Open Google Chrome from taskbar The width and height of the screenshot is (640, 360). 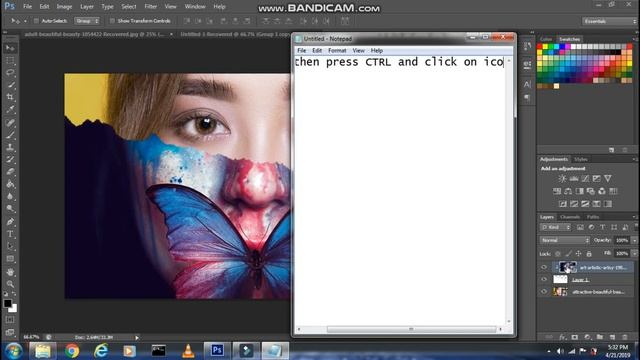(72, 351)
